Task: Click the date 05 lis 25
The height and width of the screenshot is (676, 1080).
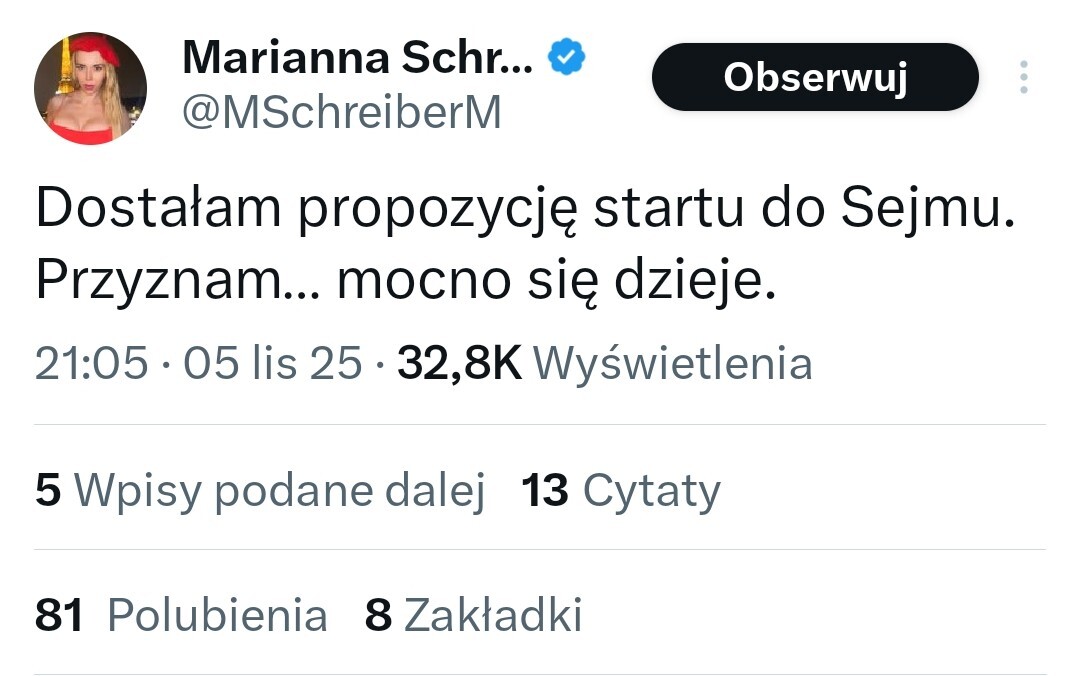Action: coord(273,364)
